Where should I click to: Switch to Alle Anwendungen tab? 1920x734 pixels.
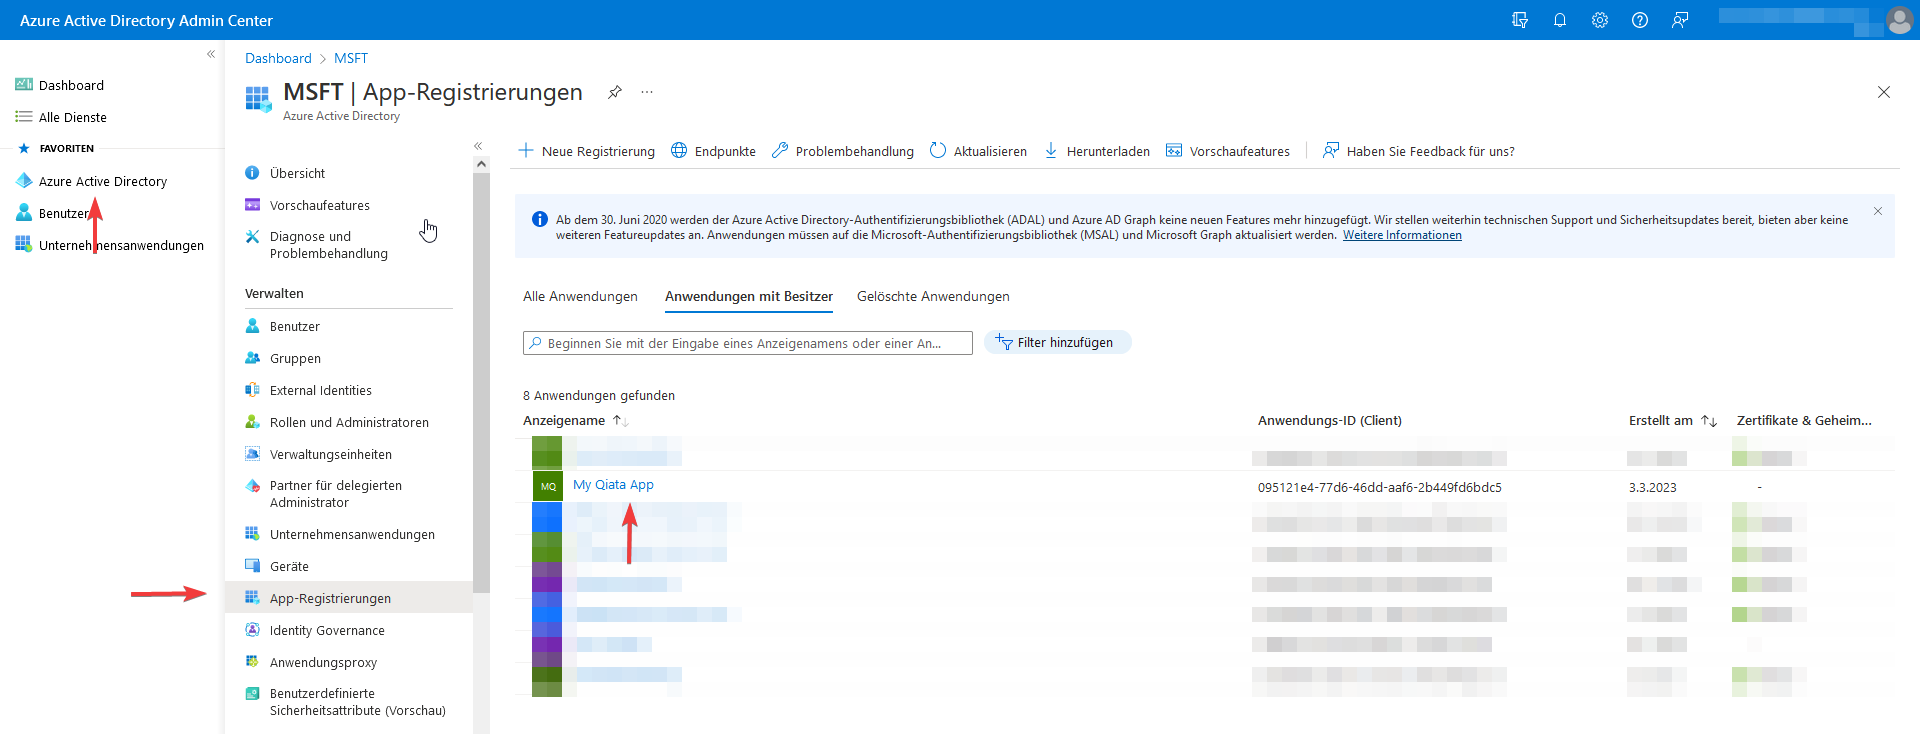pos(580,297)
